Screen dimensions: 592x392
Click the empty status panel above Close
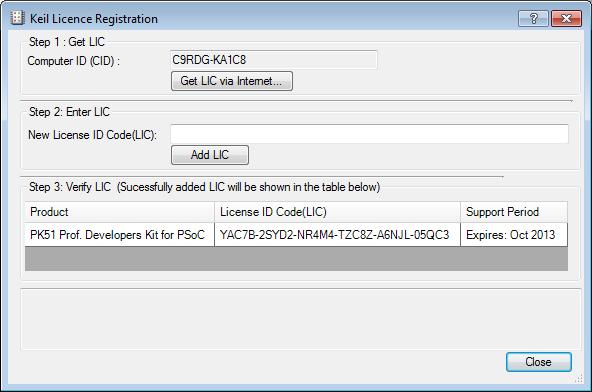click(x=301, y=319)
